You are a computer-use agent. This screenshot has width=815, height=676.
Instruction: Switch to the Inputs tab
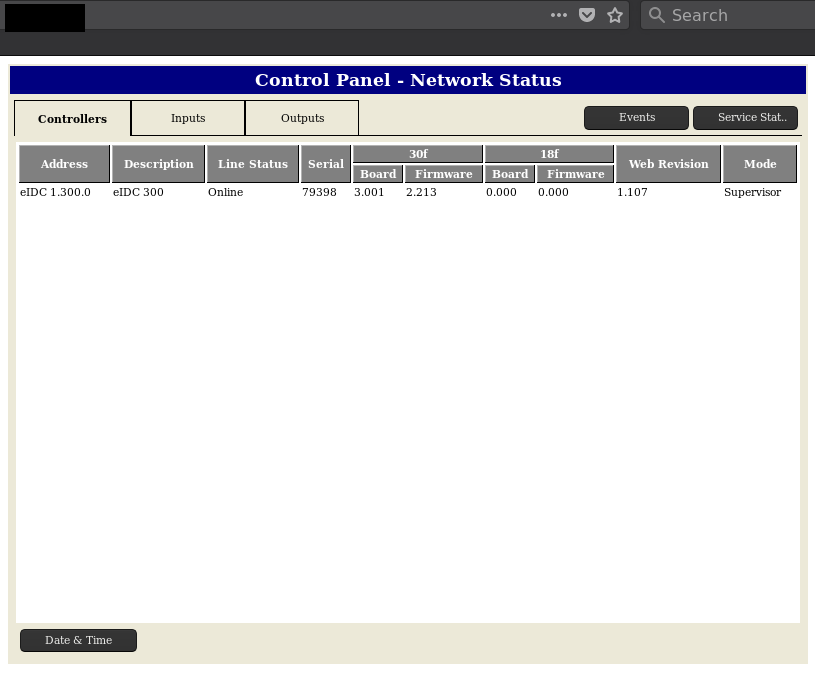[x=188, y=117]
